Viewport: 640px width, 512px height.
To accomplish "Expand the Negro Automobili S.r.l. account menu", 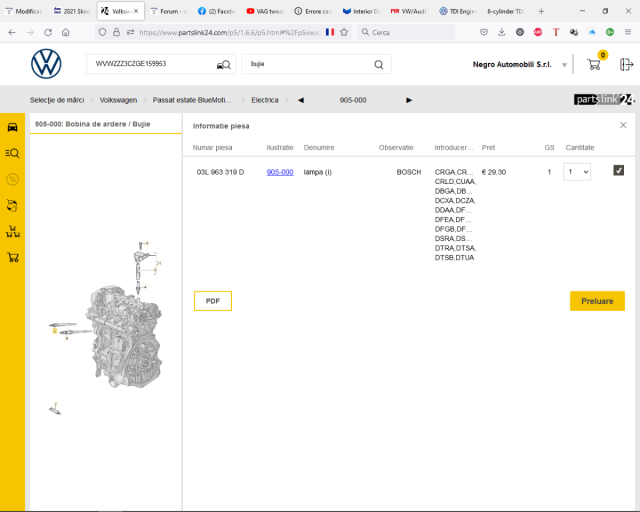I will coord(565,65).
